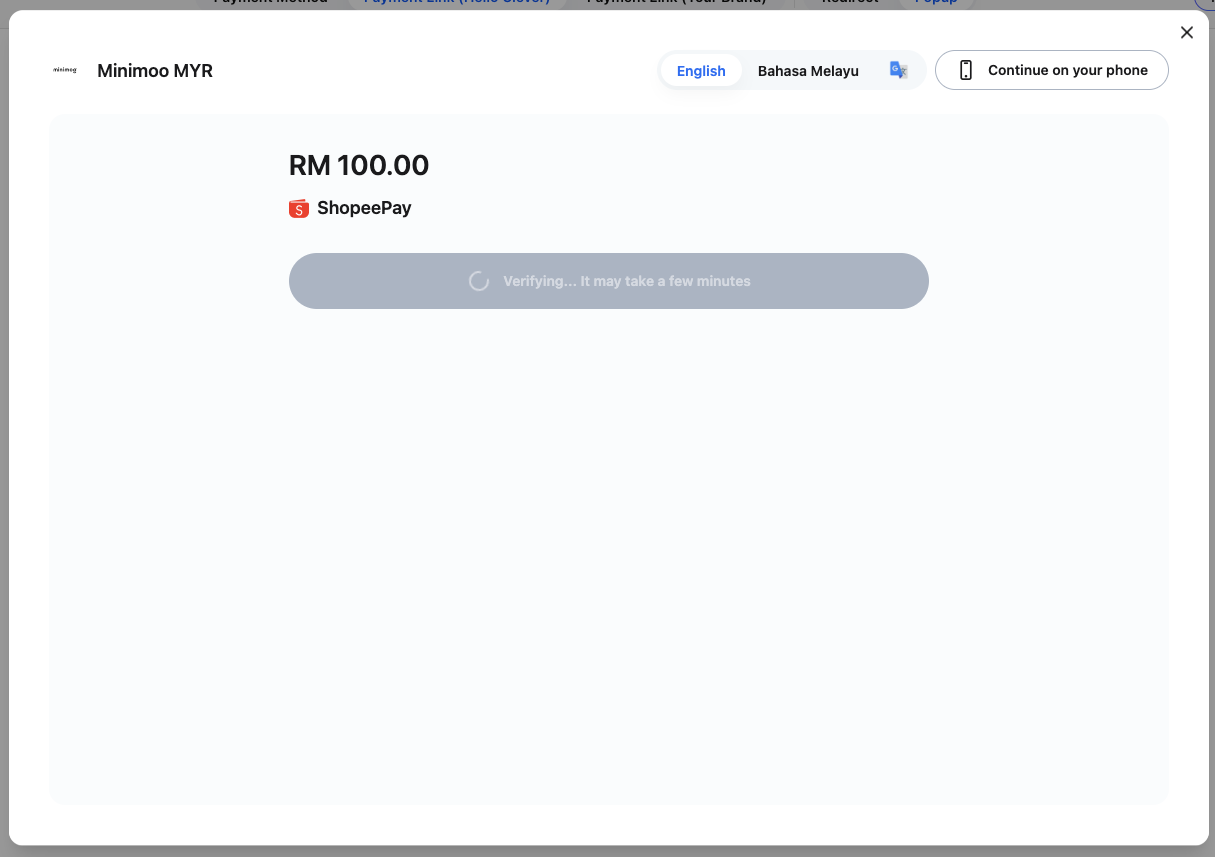Click the RM 100.00 amount text
The width and height of the screenshot is (1215, 857).
358,165
